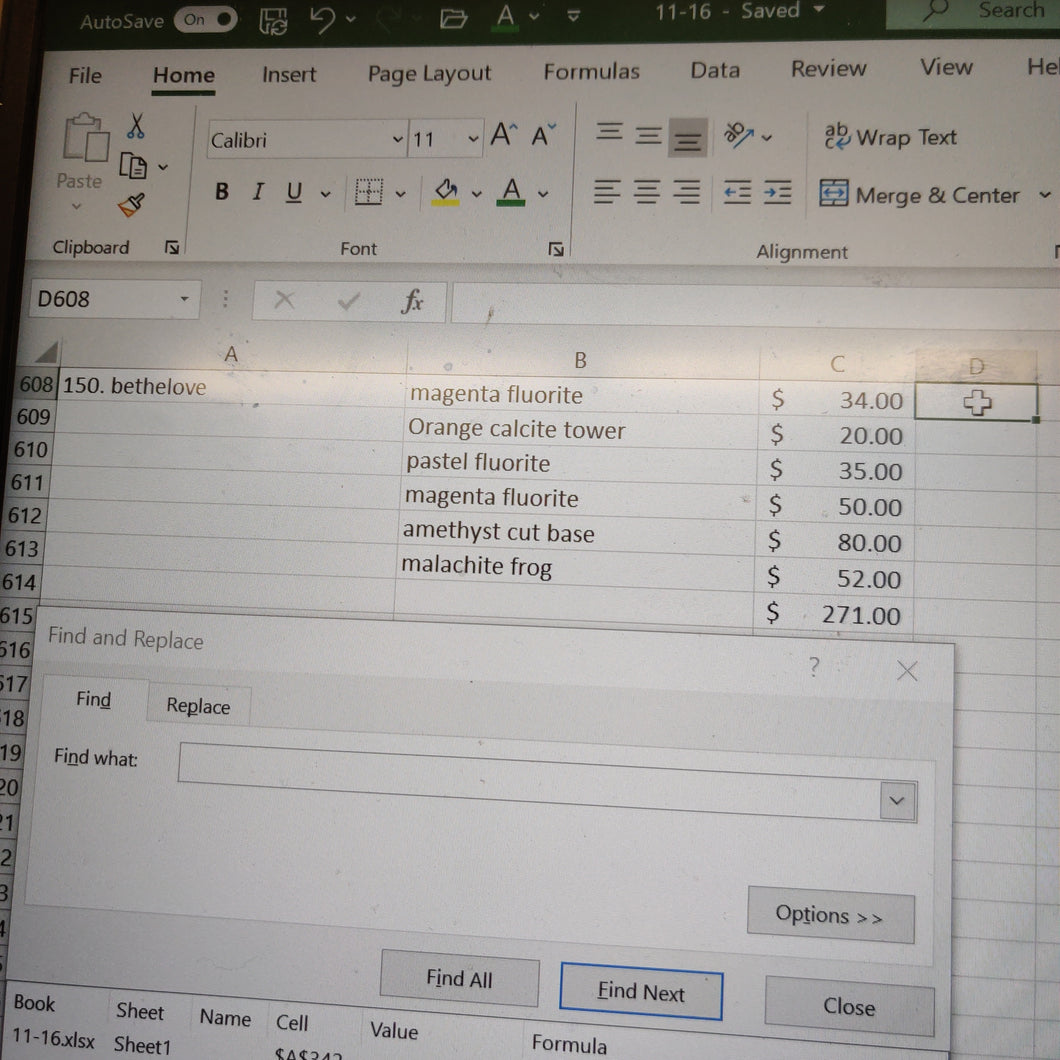1060x1060 pixels.
Task: Center text horizontally
Action: 647,193
